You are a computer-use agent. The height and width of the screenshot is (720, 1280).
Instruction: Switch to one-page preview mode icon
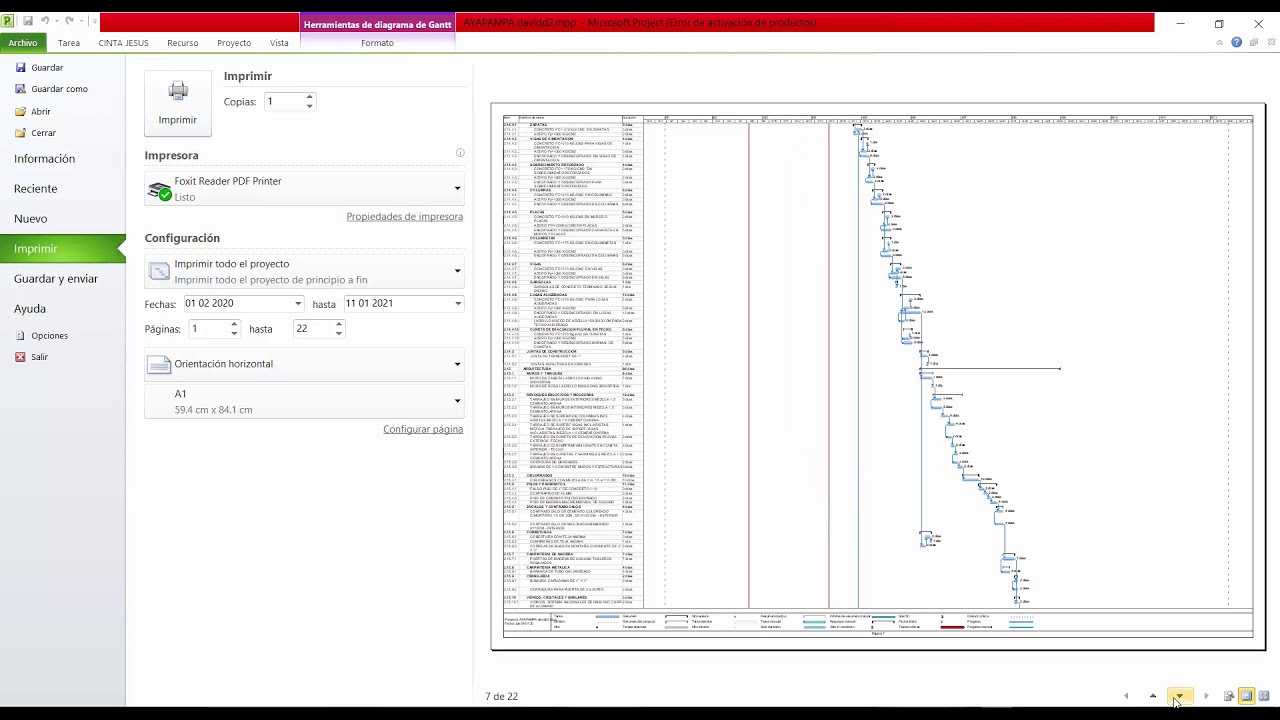[1246, 696]
